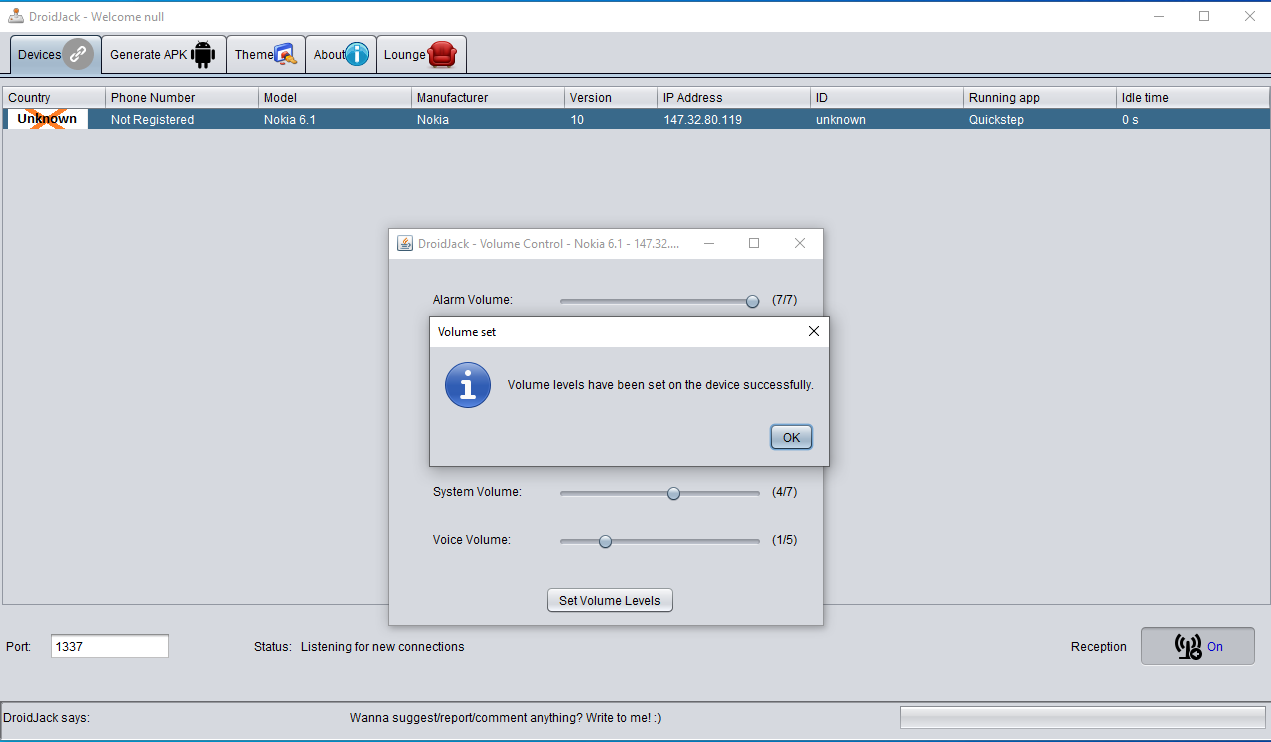Screen dimensions: 1271x742
Task: Switch to the Devices tab
Action: (x=56, y=54)
